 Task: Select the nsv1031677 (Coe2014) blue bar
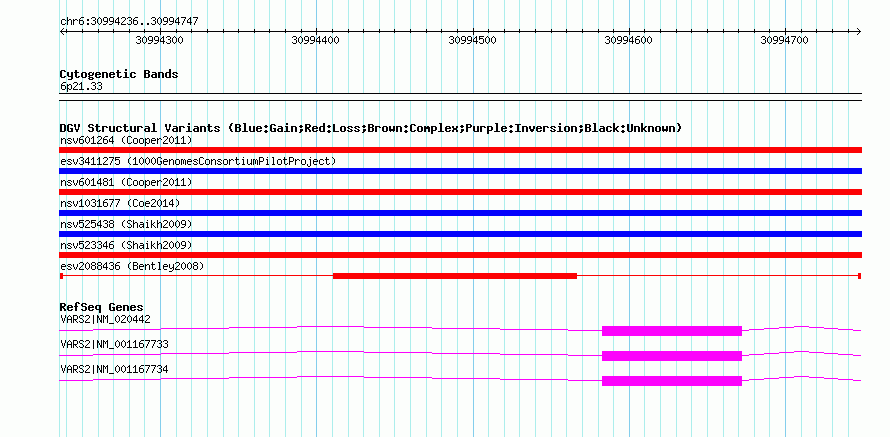click(x=460, y=213)
